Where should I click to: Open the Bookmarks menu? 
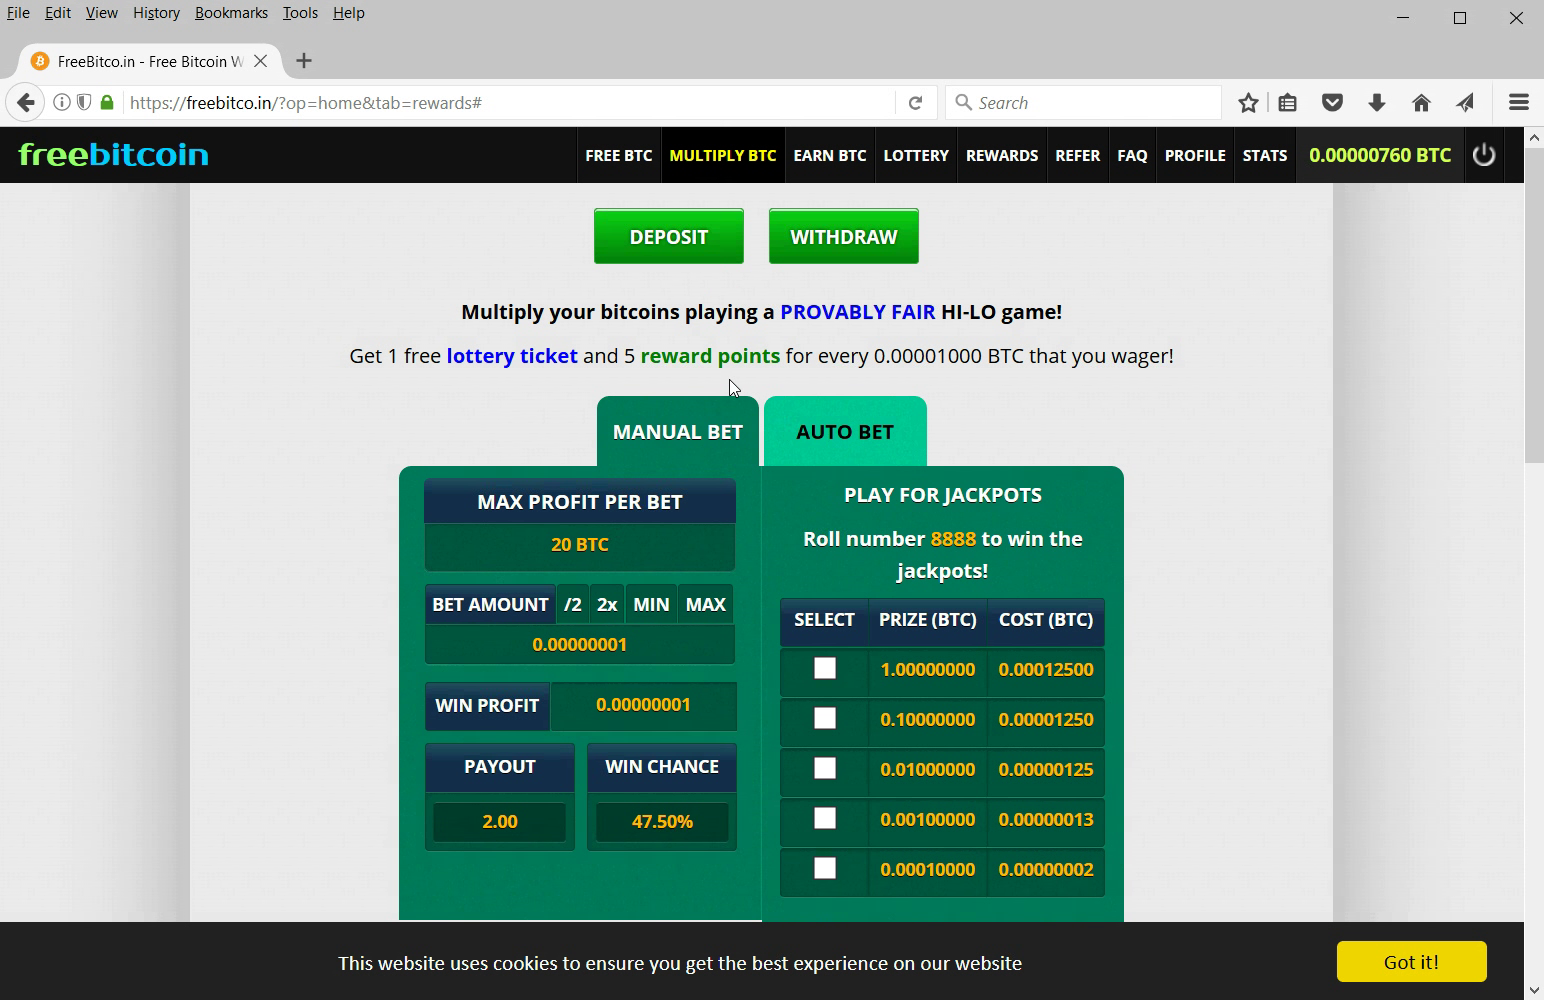[231, 13]
